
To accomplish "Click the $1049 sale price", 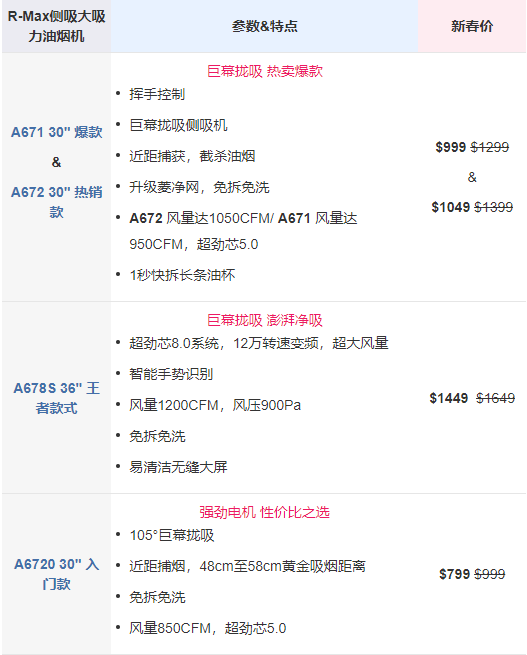I will pyautogui.click(x=451, y=207).
